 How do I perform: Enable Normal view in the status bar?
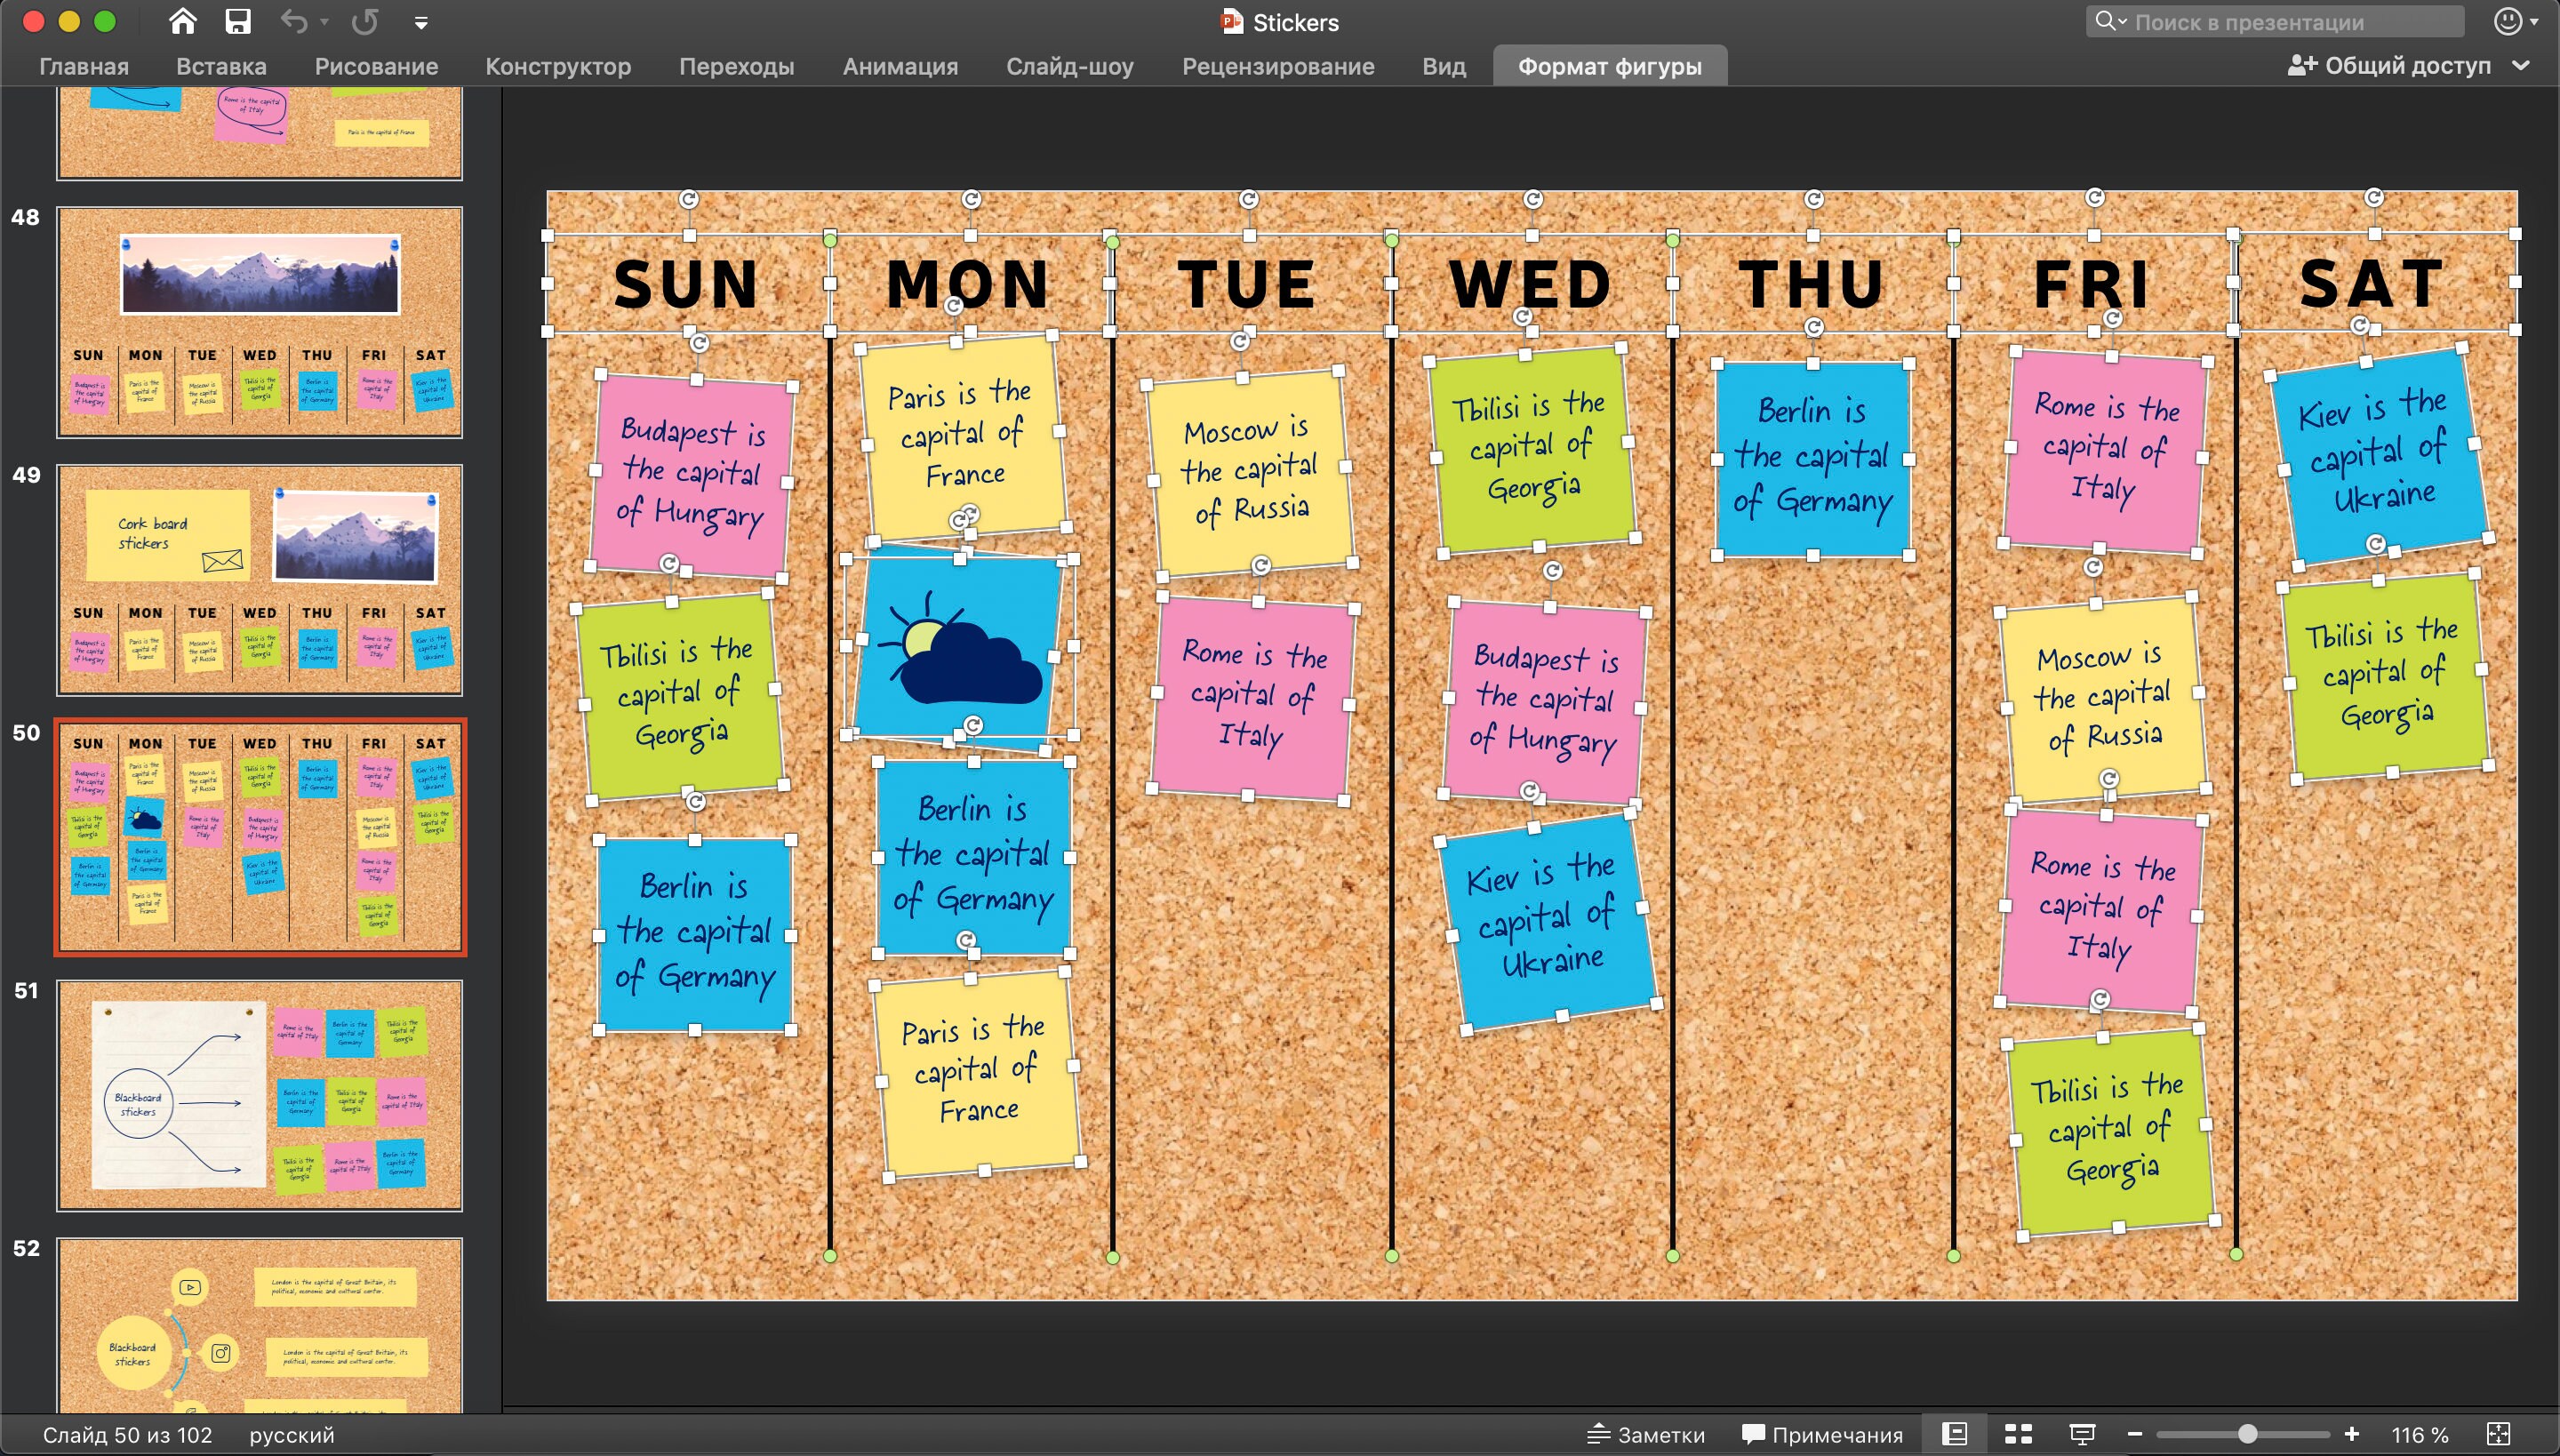(x=1954, y=1433)
